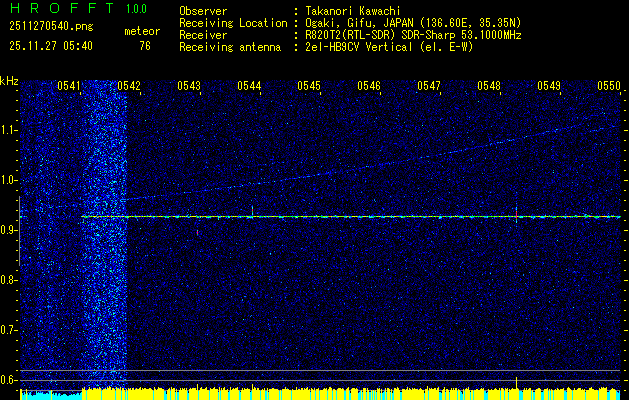Viewport: 629px width, 400px height.
Task: Click the cyan level bars at bottom left
Action: (51, 395)
